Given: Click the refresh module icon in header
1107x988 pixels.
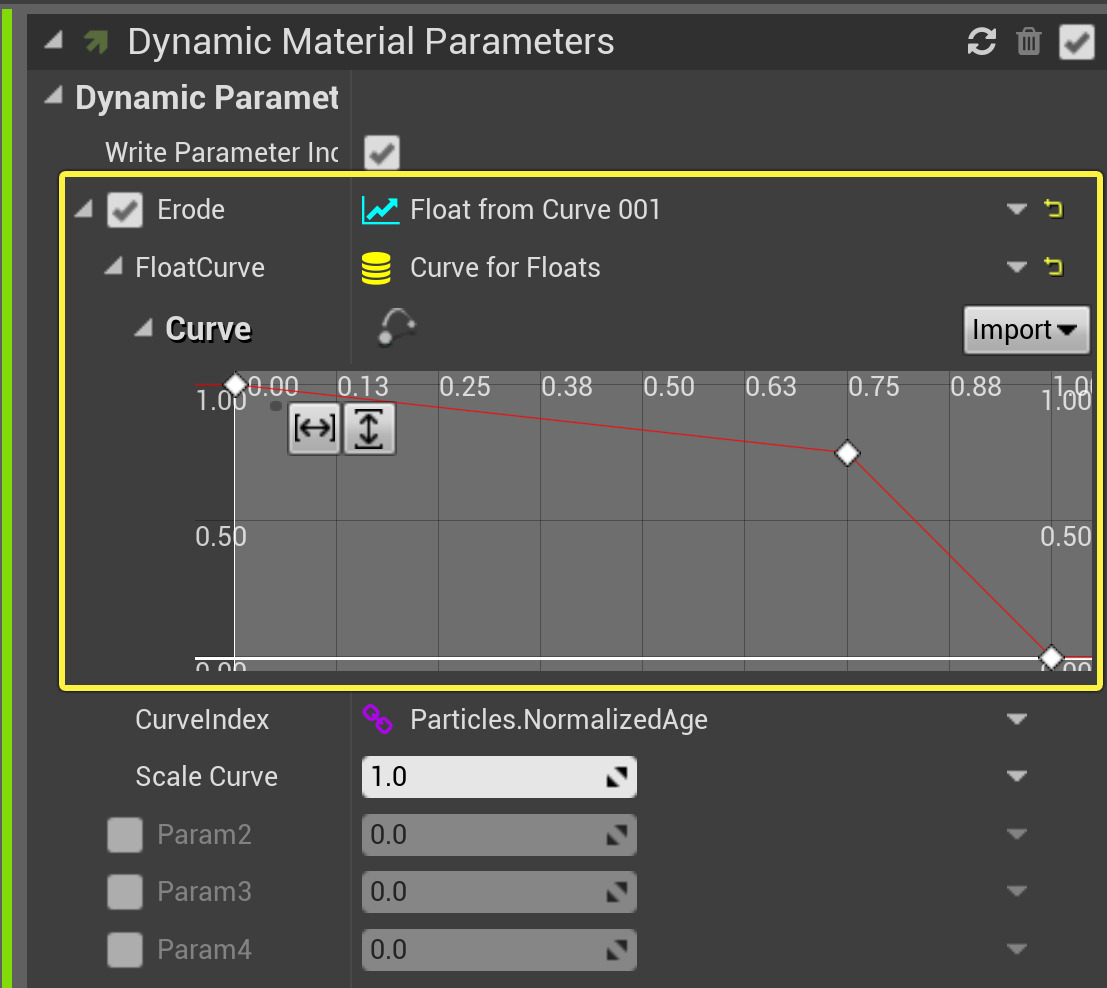Looking at the screenshot, I should click(981, 42).
